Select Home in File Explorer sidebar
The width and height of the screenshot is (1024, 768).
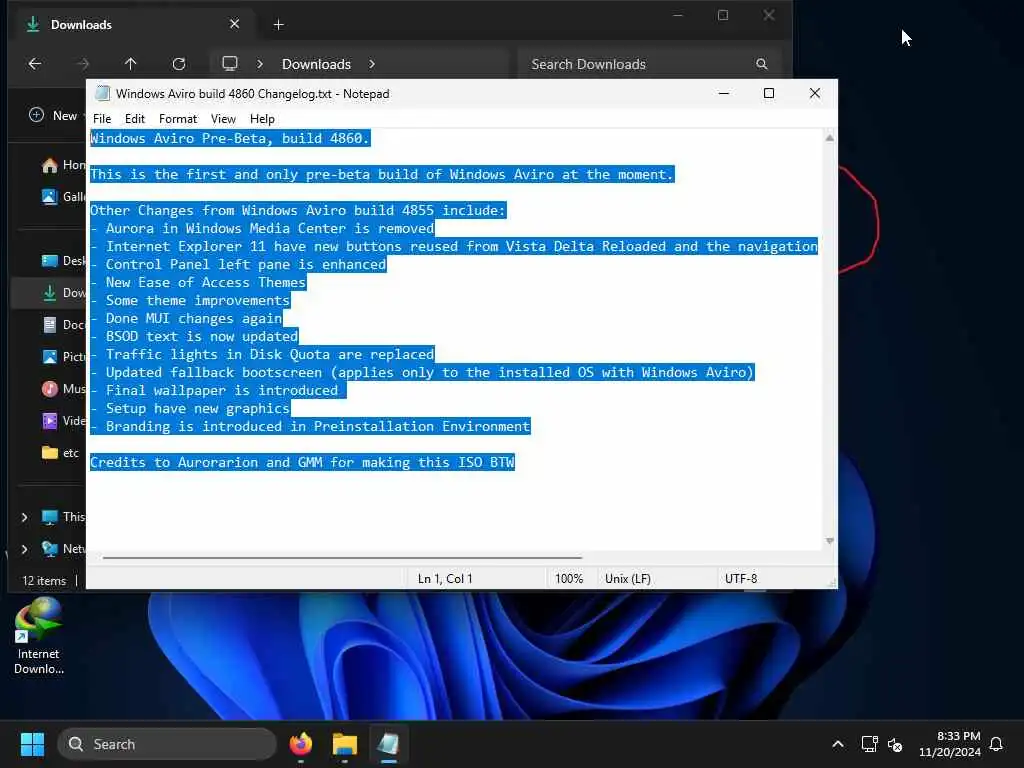click(x=63, y=165)
